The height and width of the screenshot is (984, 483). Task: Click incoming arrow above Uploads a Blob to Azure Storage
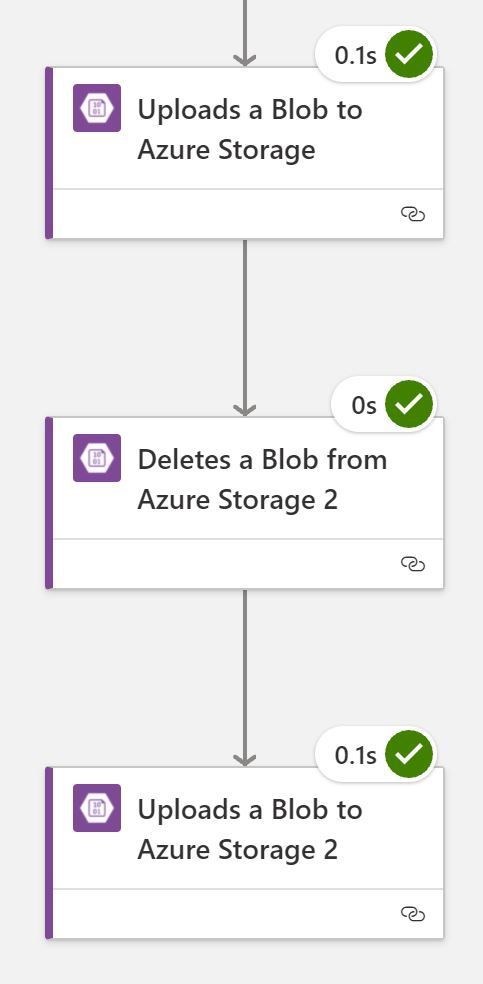[245, 33]
